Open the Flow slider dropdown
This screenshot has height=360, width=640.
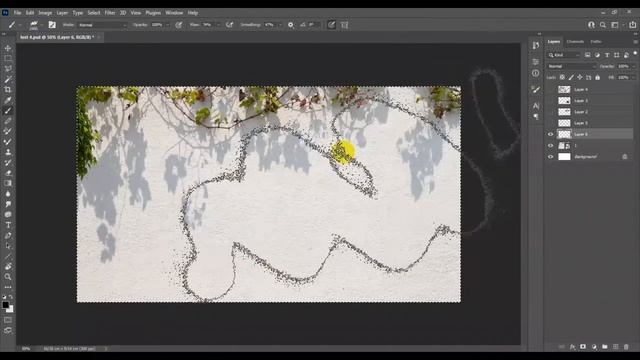coord(218,25)
